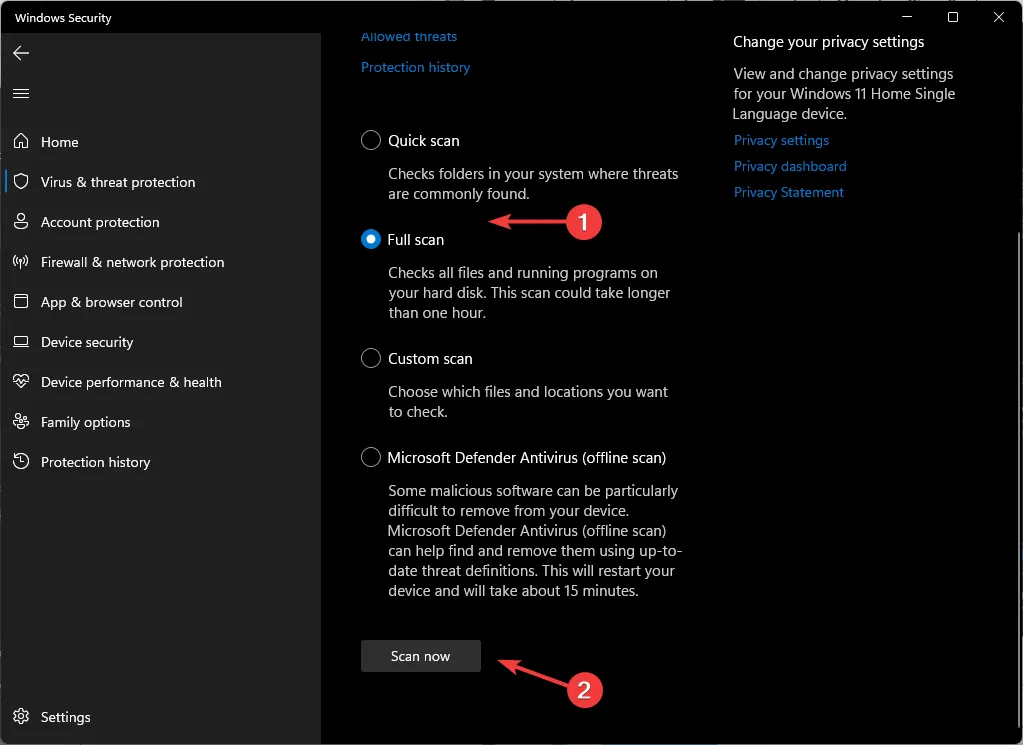Screen dimensions: 1023x745
Task: Close the Windows Security window
Action: click(x=998, y=17)
